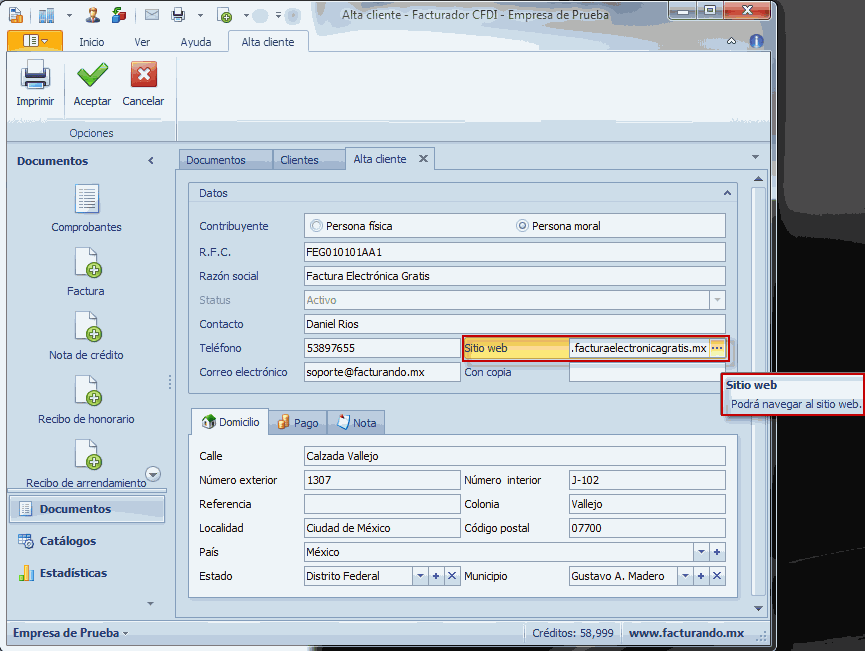Switch to the Pago tab
This screenshot has height=651, width=865.
click(297, 423)
